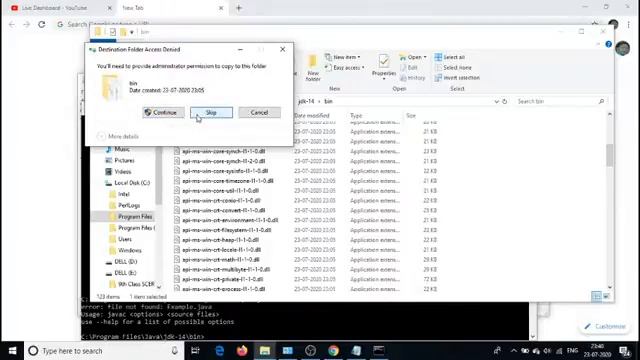
Task: Click Chrome reload button
Action: click(x=42, y=24)
